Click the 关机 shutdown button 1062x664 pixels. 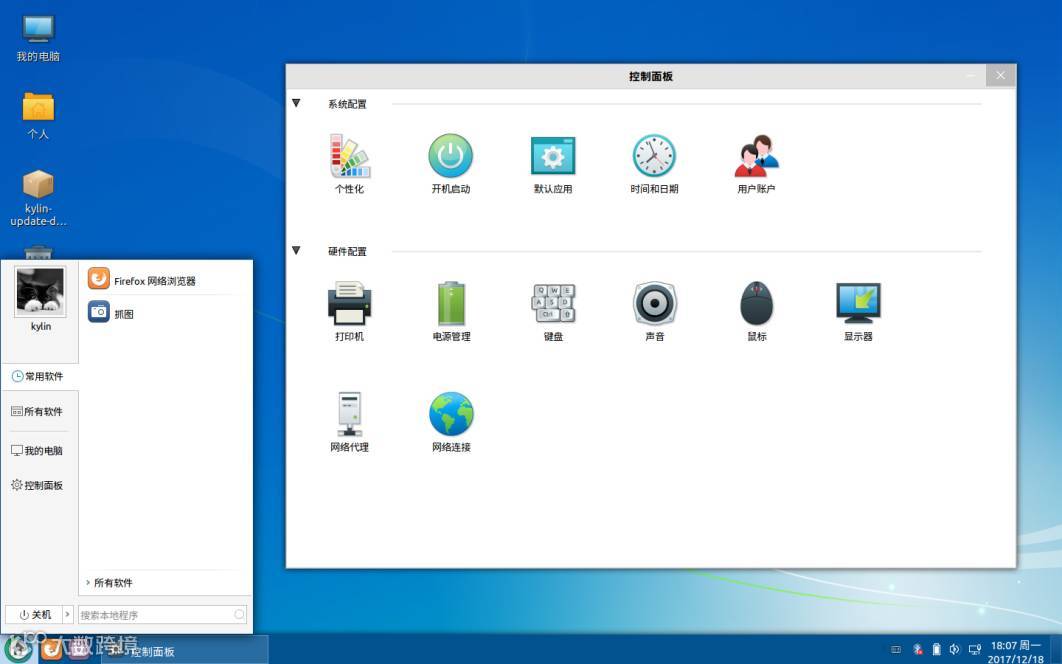(34, 615)
